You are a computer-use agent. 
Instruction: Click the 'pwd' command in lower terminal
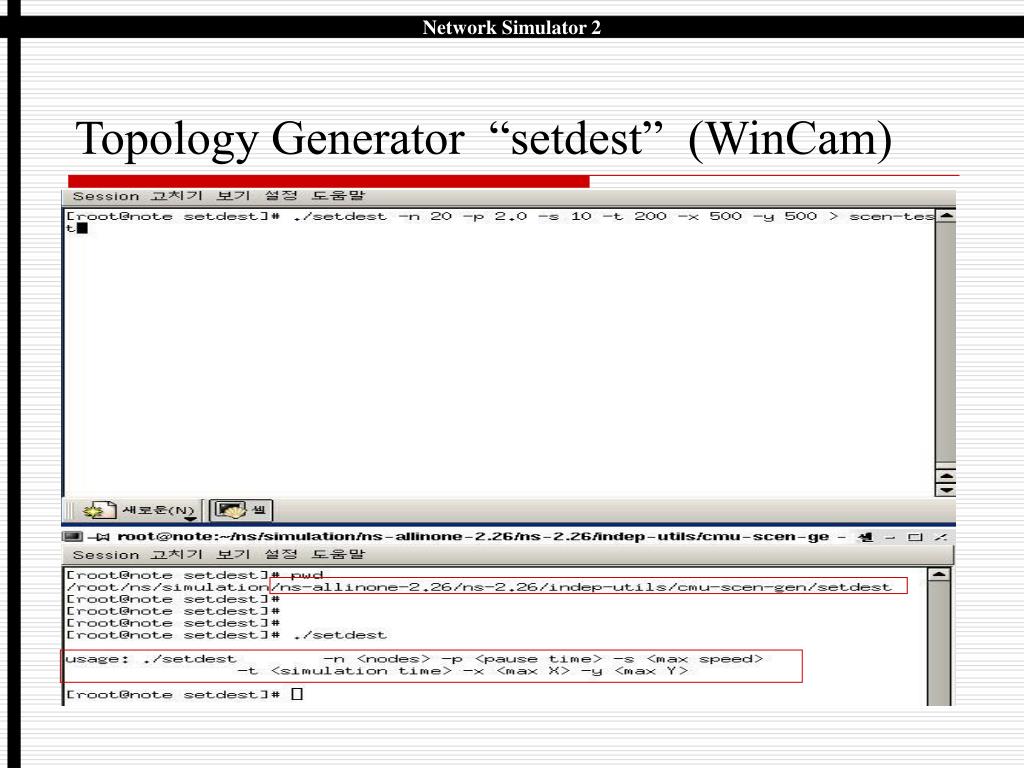click(307, 575)
